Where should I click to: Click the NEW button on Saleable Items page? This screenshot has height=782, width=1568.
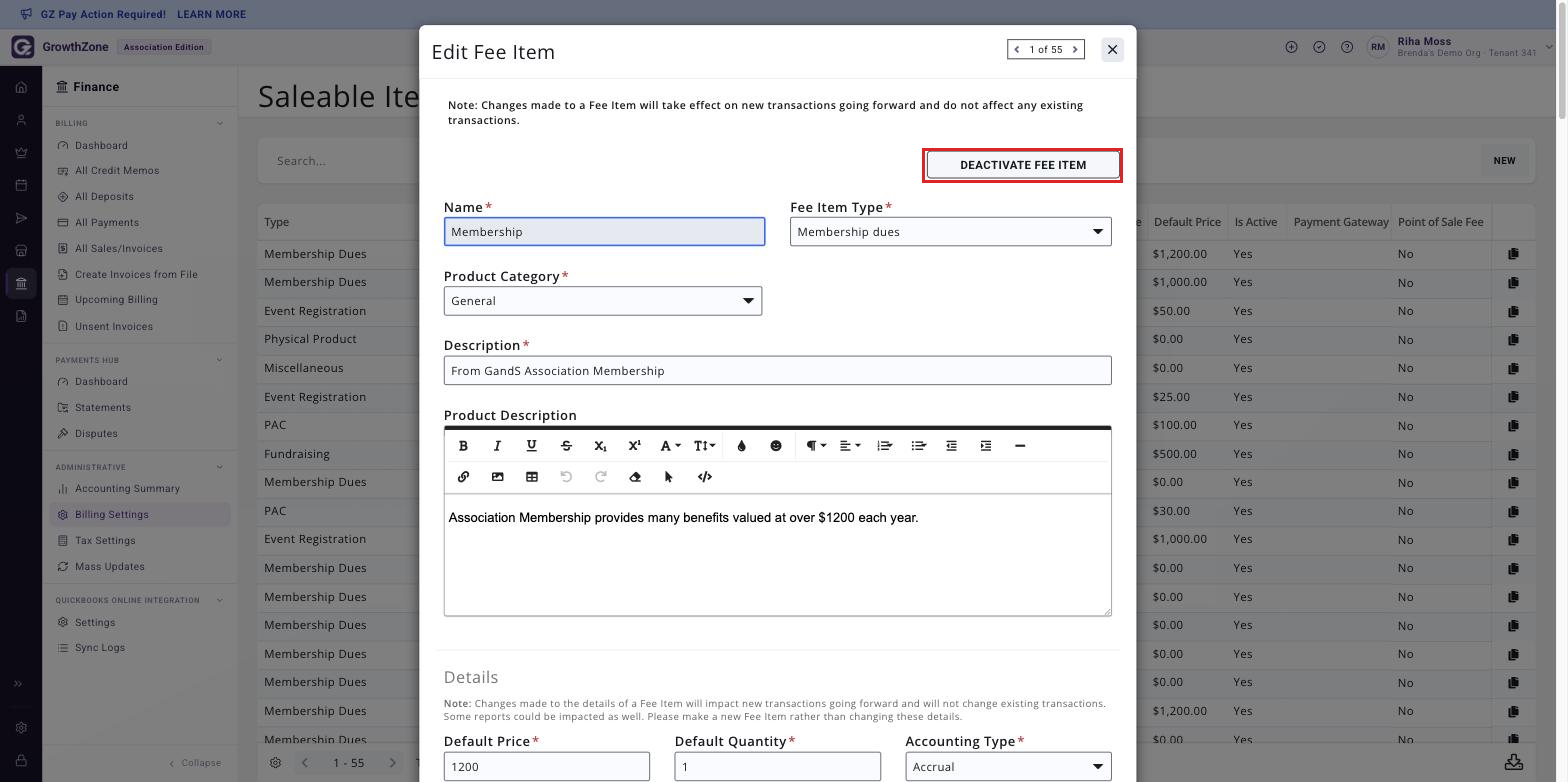click(x=1504, y=161)
